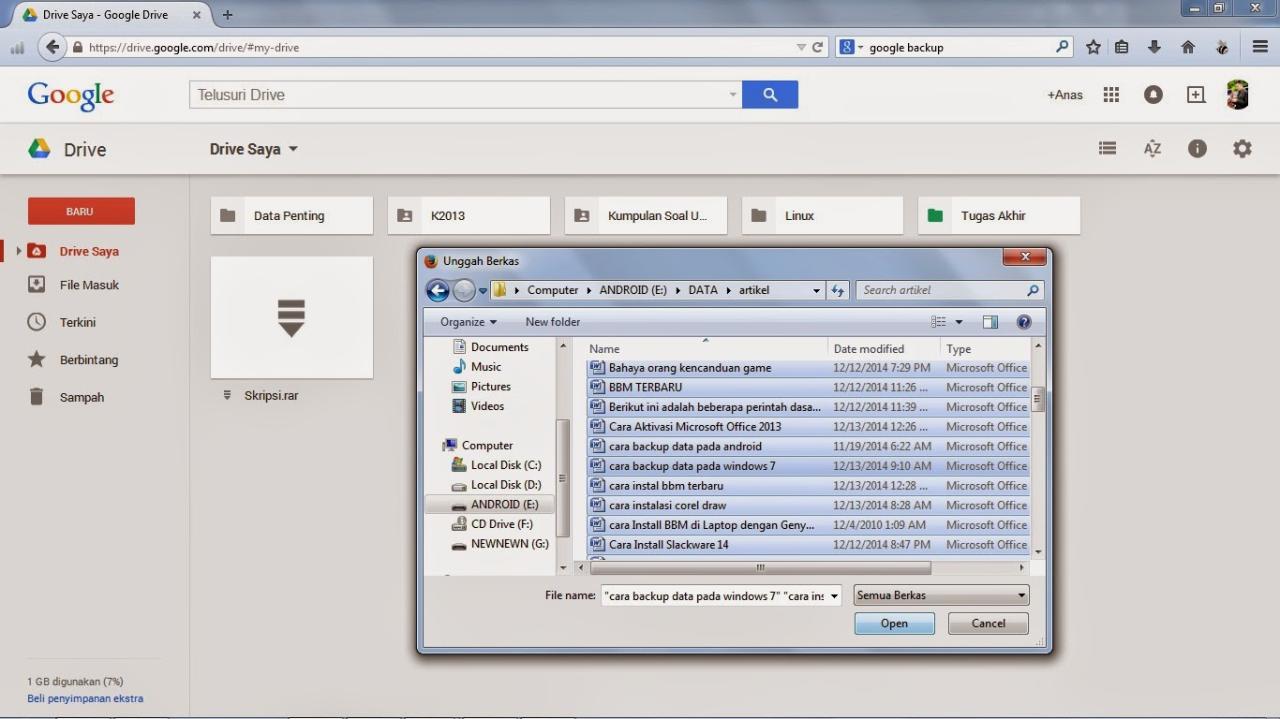This screenshot has height=719, width=1280.
Task: Open Berbintang in the sidebar
Action: point(88,359)
